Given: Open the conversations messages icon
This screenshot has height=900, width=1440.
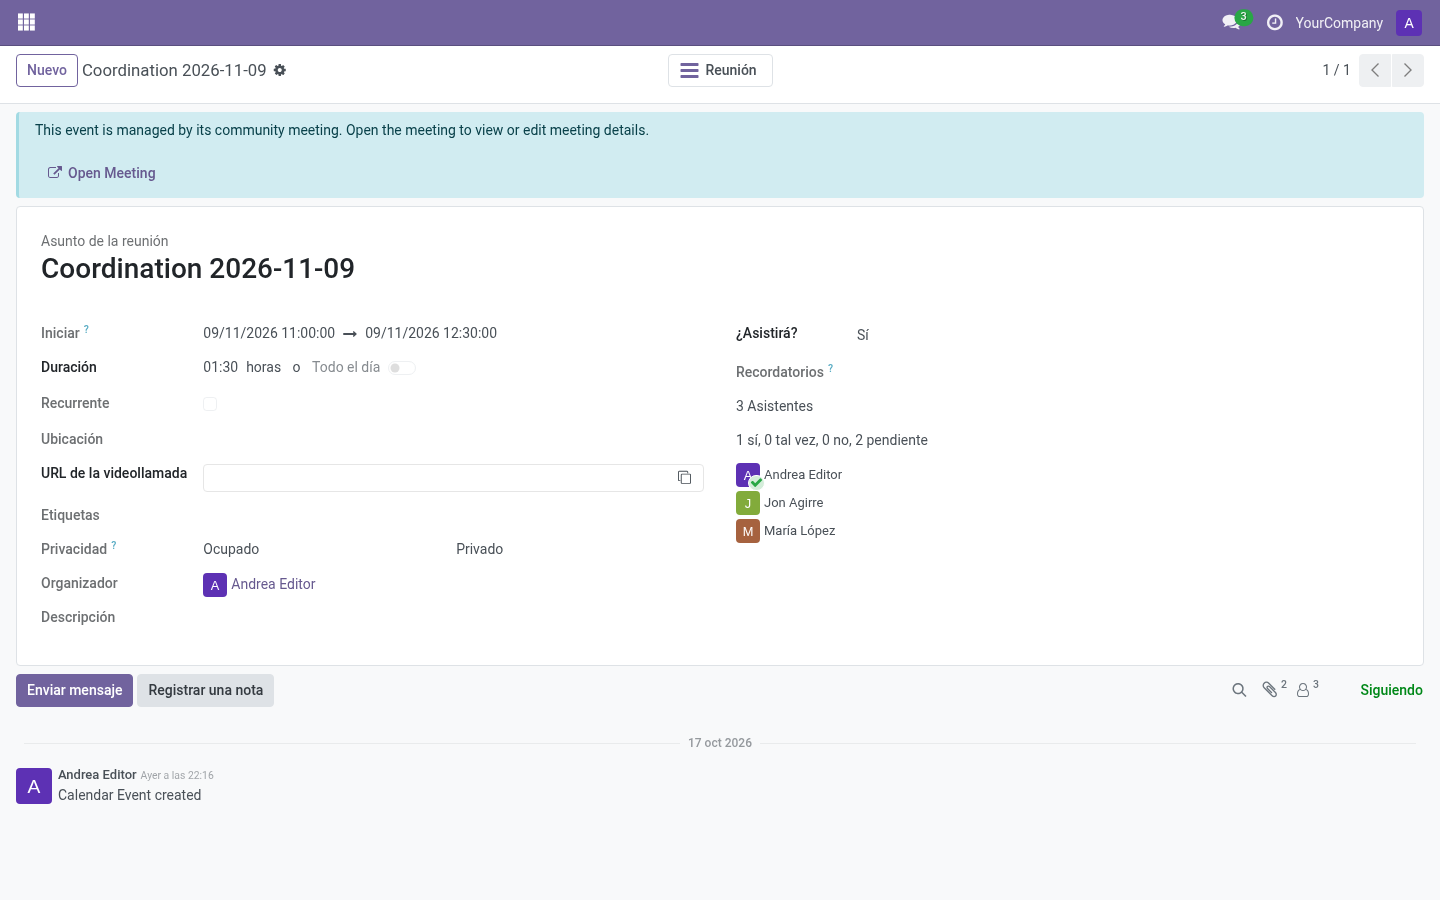Looking at the screenshot, I should click(x=1231, y=22).
